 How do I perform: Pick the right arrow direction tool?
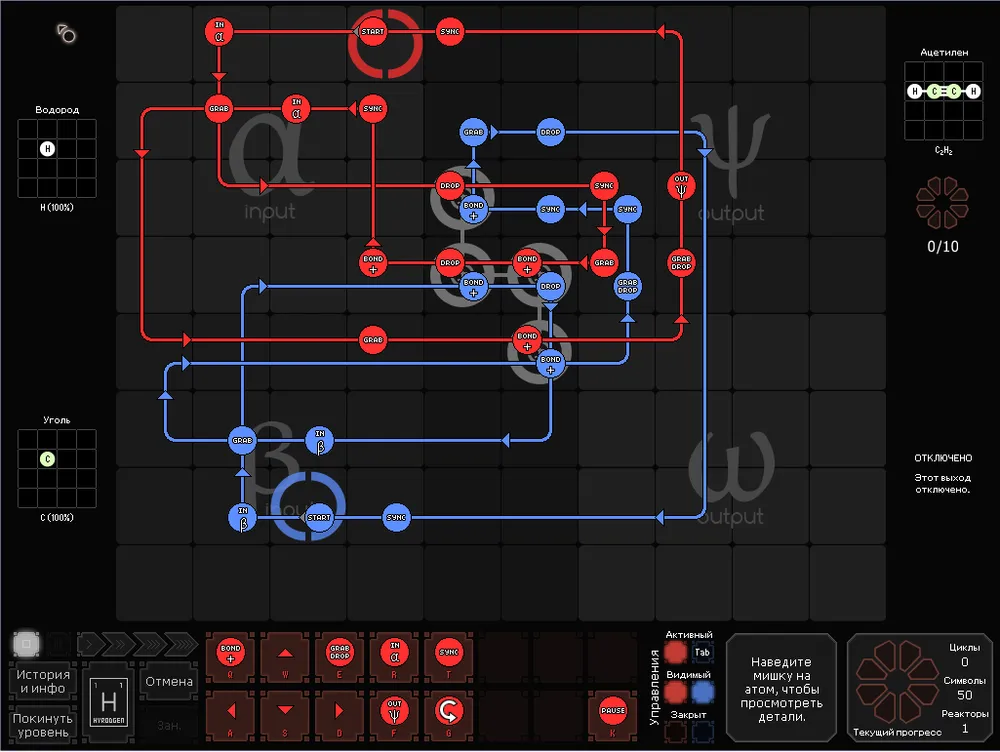339,711
